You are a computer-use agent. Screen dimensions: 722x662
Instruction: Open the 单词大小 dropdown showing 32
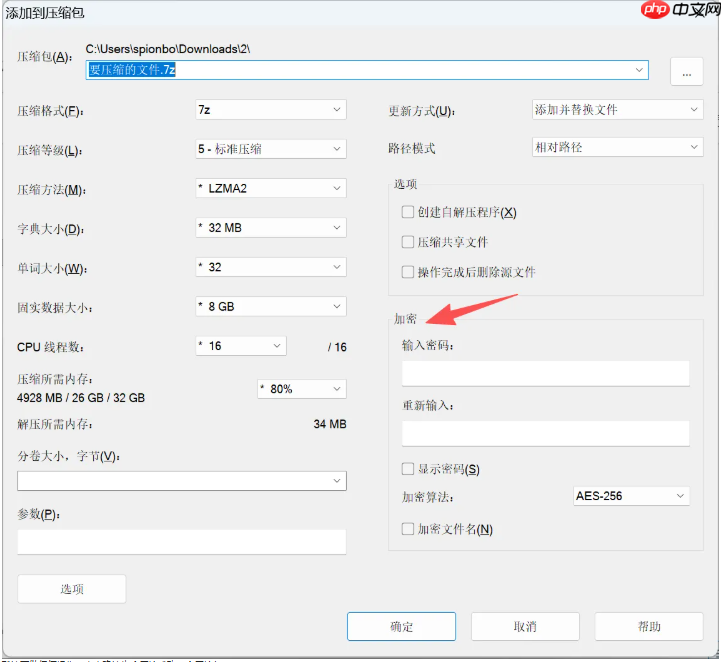271,267
